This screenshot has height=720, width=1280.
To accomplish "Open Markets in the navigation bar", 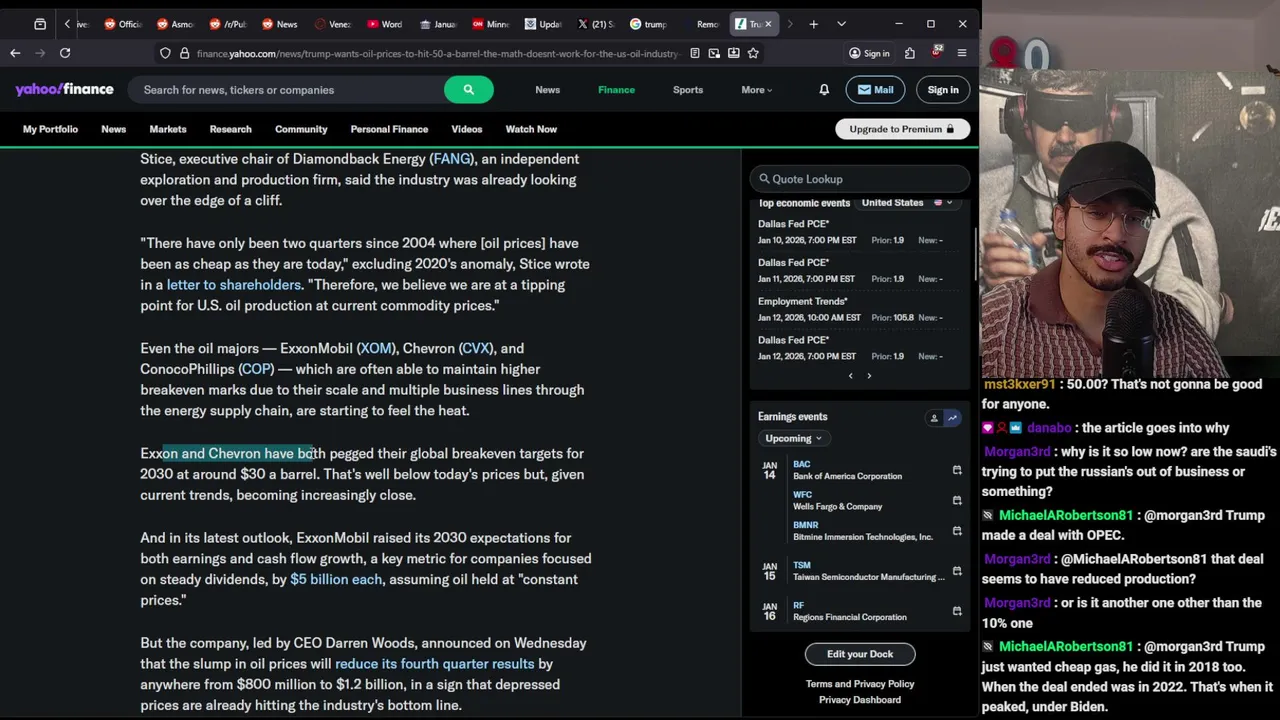I will pos(168,129).
